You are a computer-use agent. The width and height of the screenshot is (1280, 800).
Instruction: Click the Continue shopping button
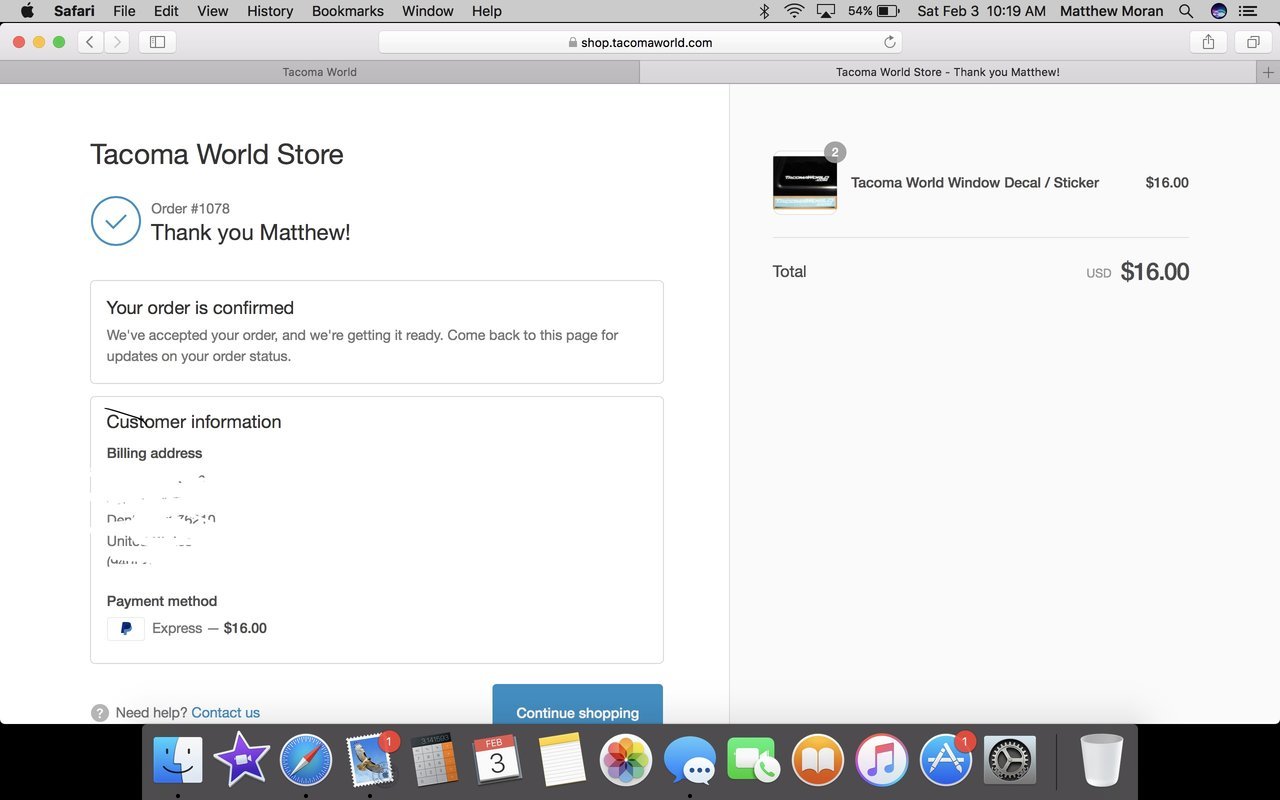pos(577,704)
